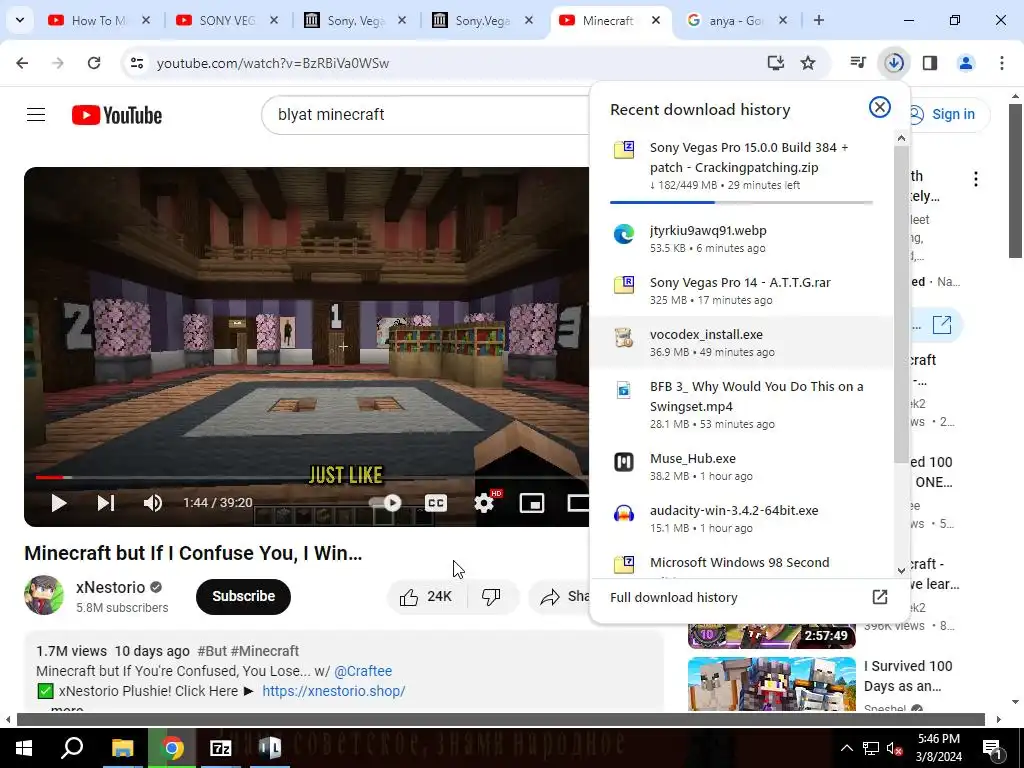Open the I Survived 100 Days thumbnail
The width and height of the screenshot is (1024, 768).
[771, 683]
